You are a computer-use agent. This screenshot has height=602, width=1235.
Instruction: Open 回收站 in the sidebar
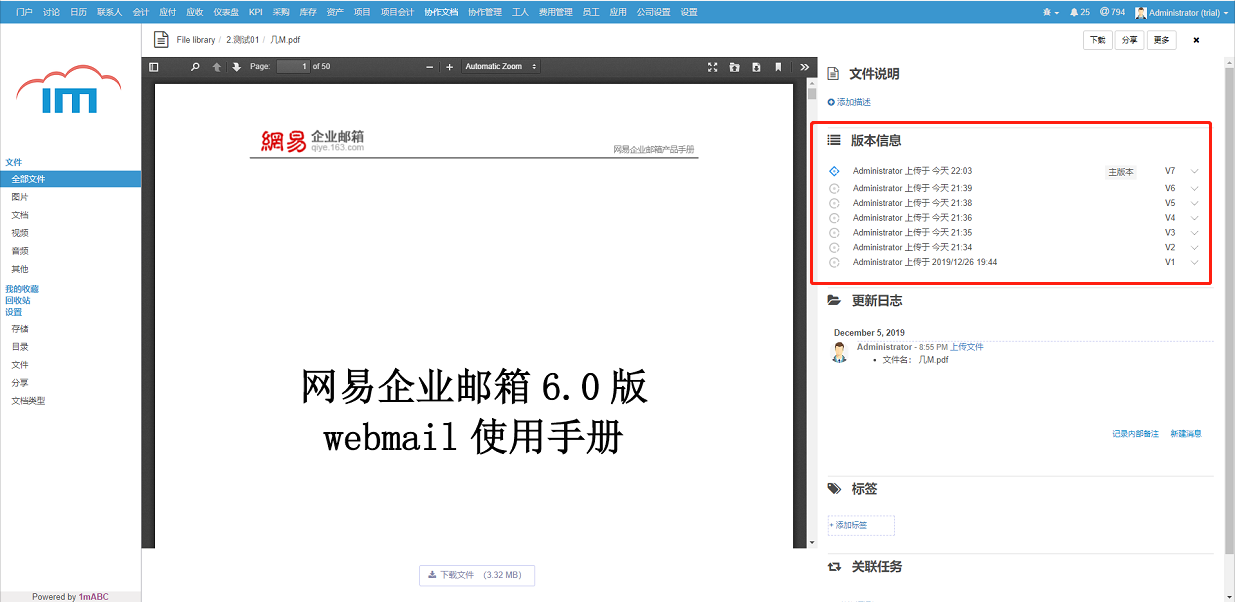pyautogui.click(x=18, y=300)
